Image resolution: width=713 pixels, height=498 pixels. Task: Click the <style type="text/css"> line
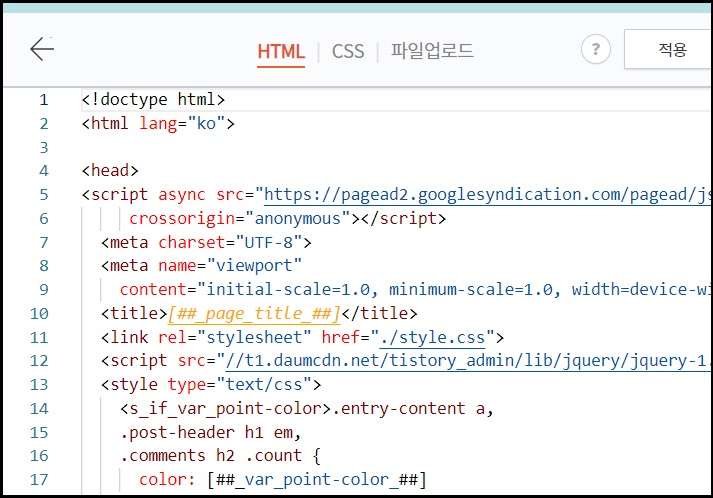pyautogui.click(x=211, y=385)
